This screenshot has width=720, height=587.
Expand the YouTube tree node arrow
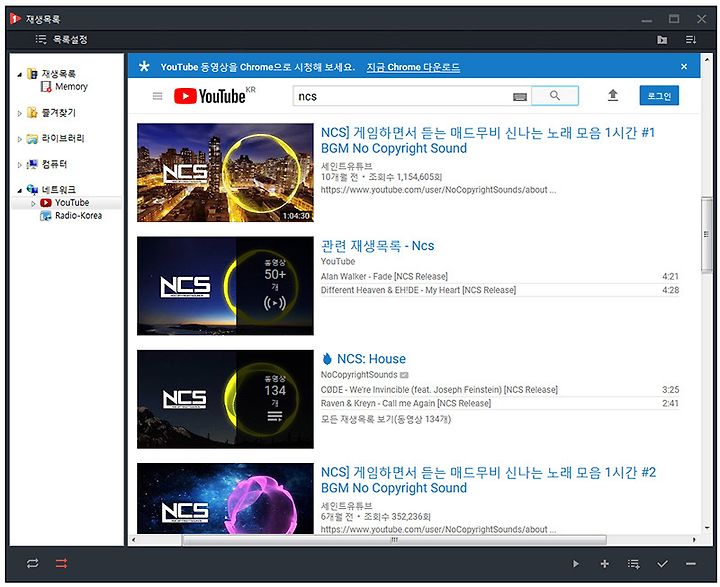[x=33, y=203]
